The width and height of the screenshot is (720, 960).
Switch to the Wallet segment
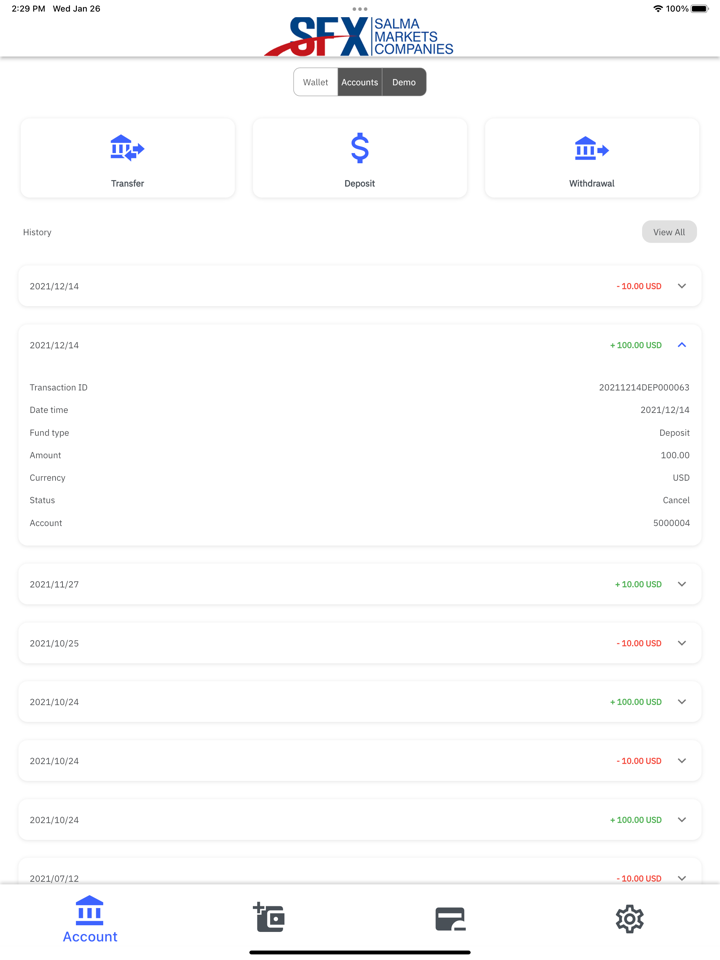click(316, 82)
